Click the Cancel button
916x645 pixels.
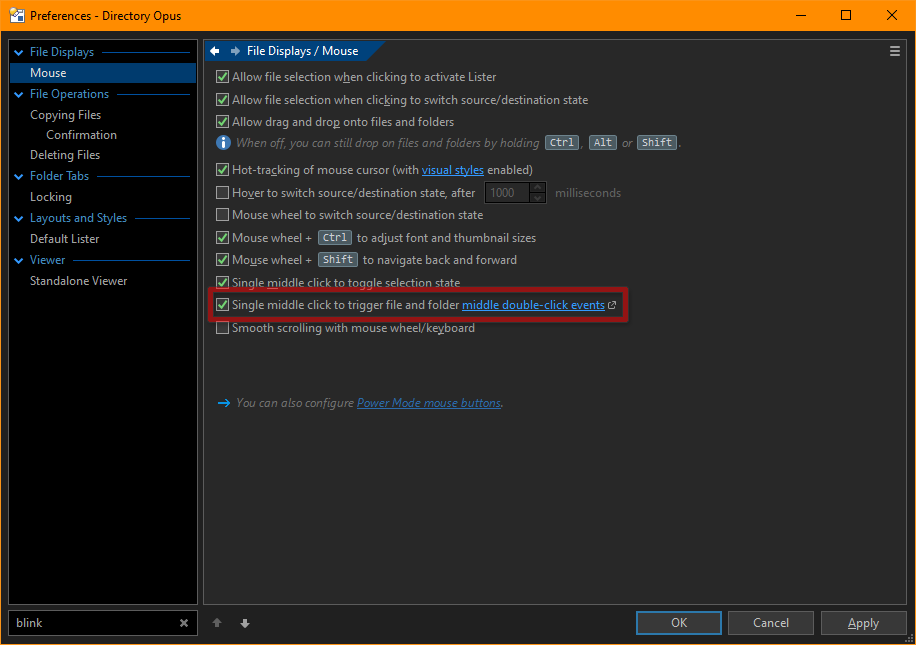coord(771,623)
